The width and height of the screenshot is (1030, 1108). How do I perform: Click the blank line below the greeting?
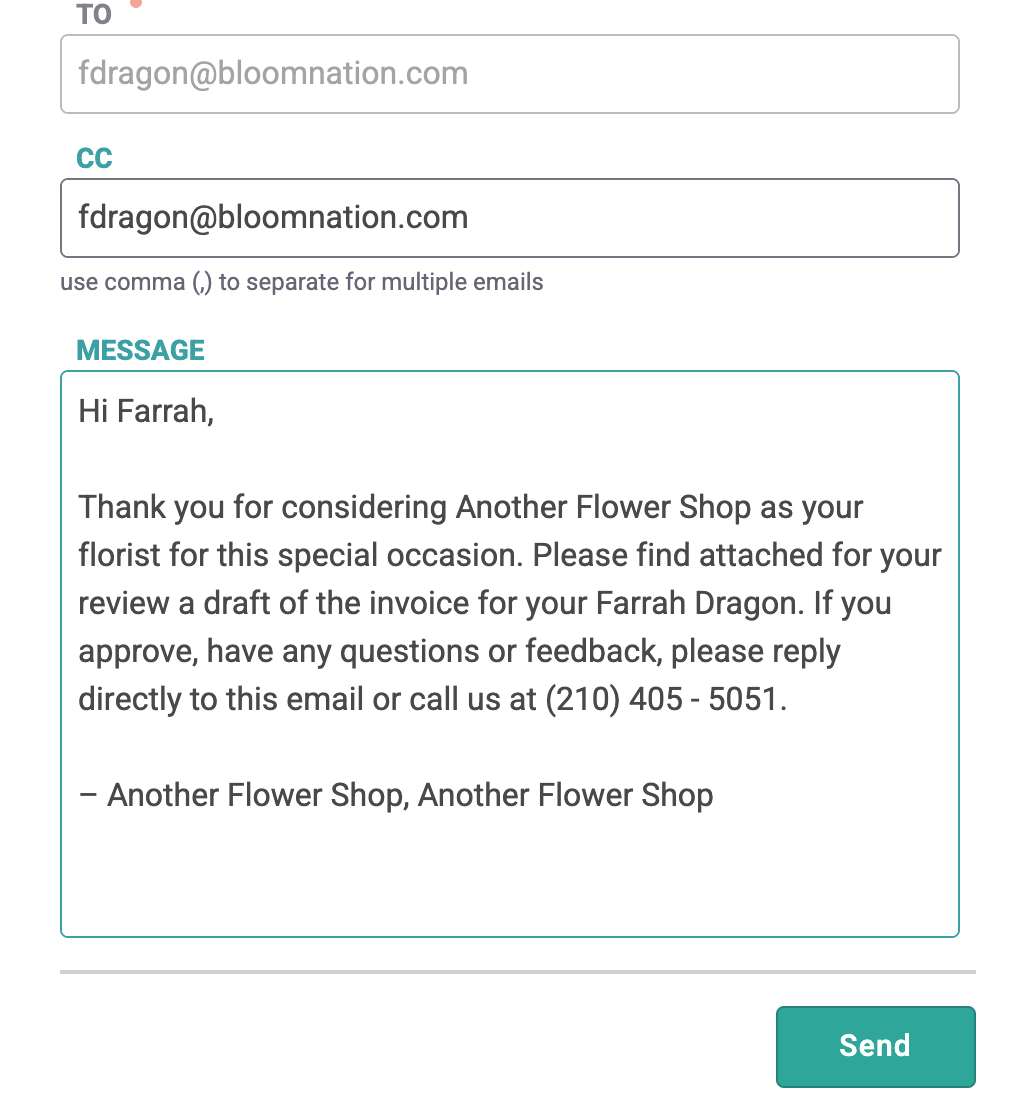coord(509,459)
